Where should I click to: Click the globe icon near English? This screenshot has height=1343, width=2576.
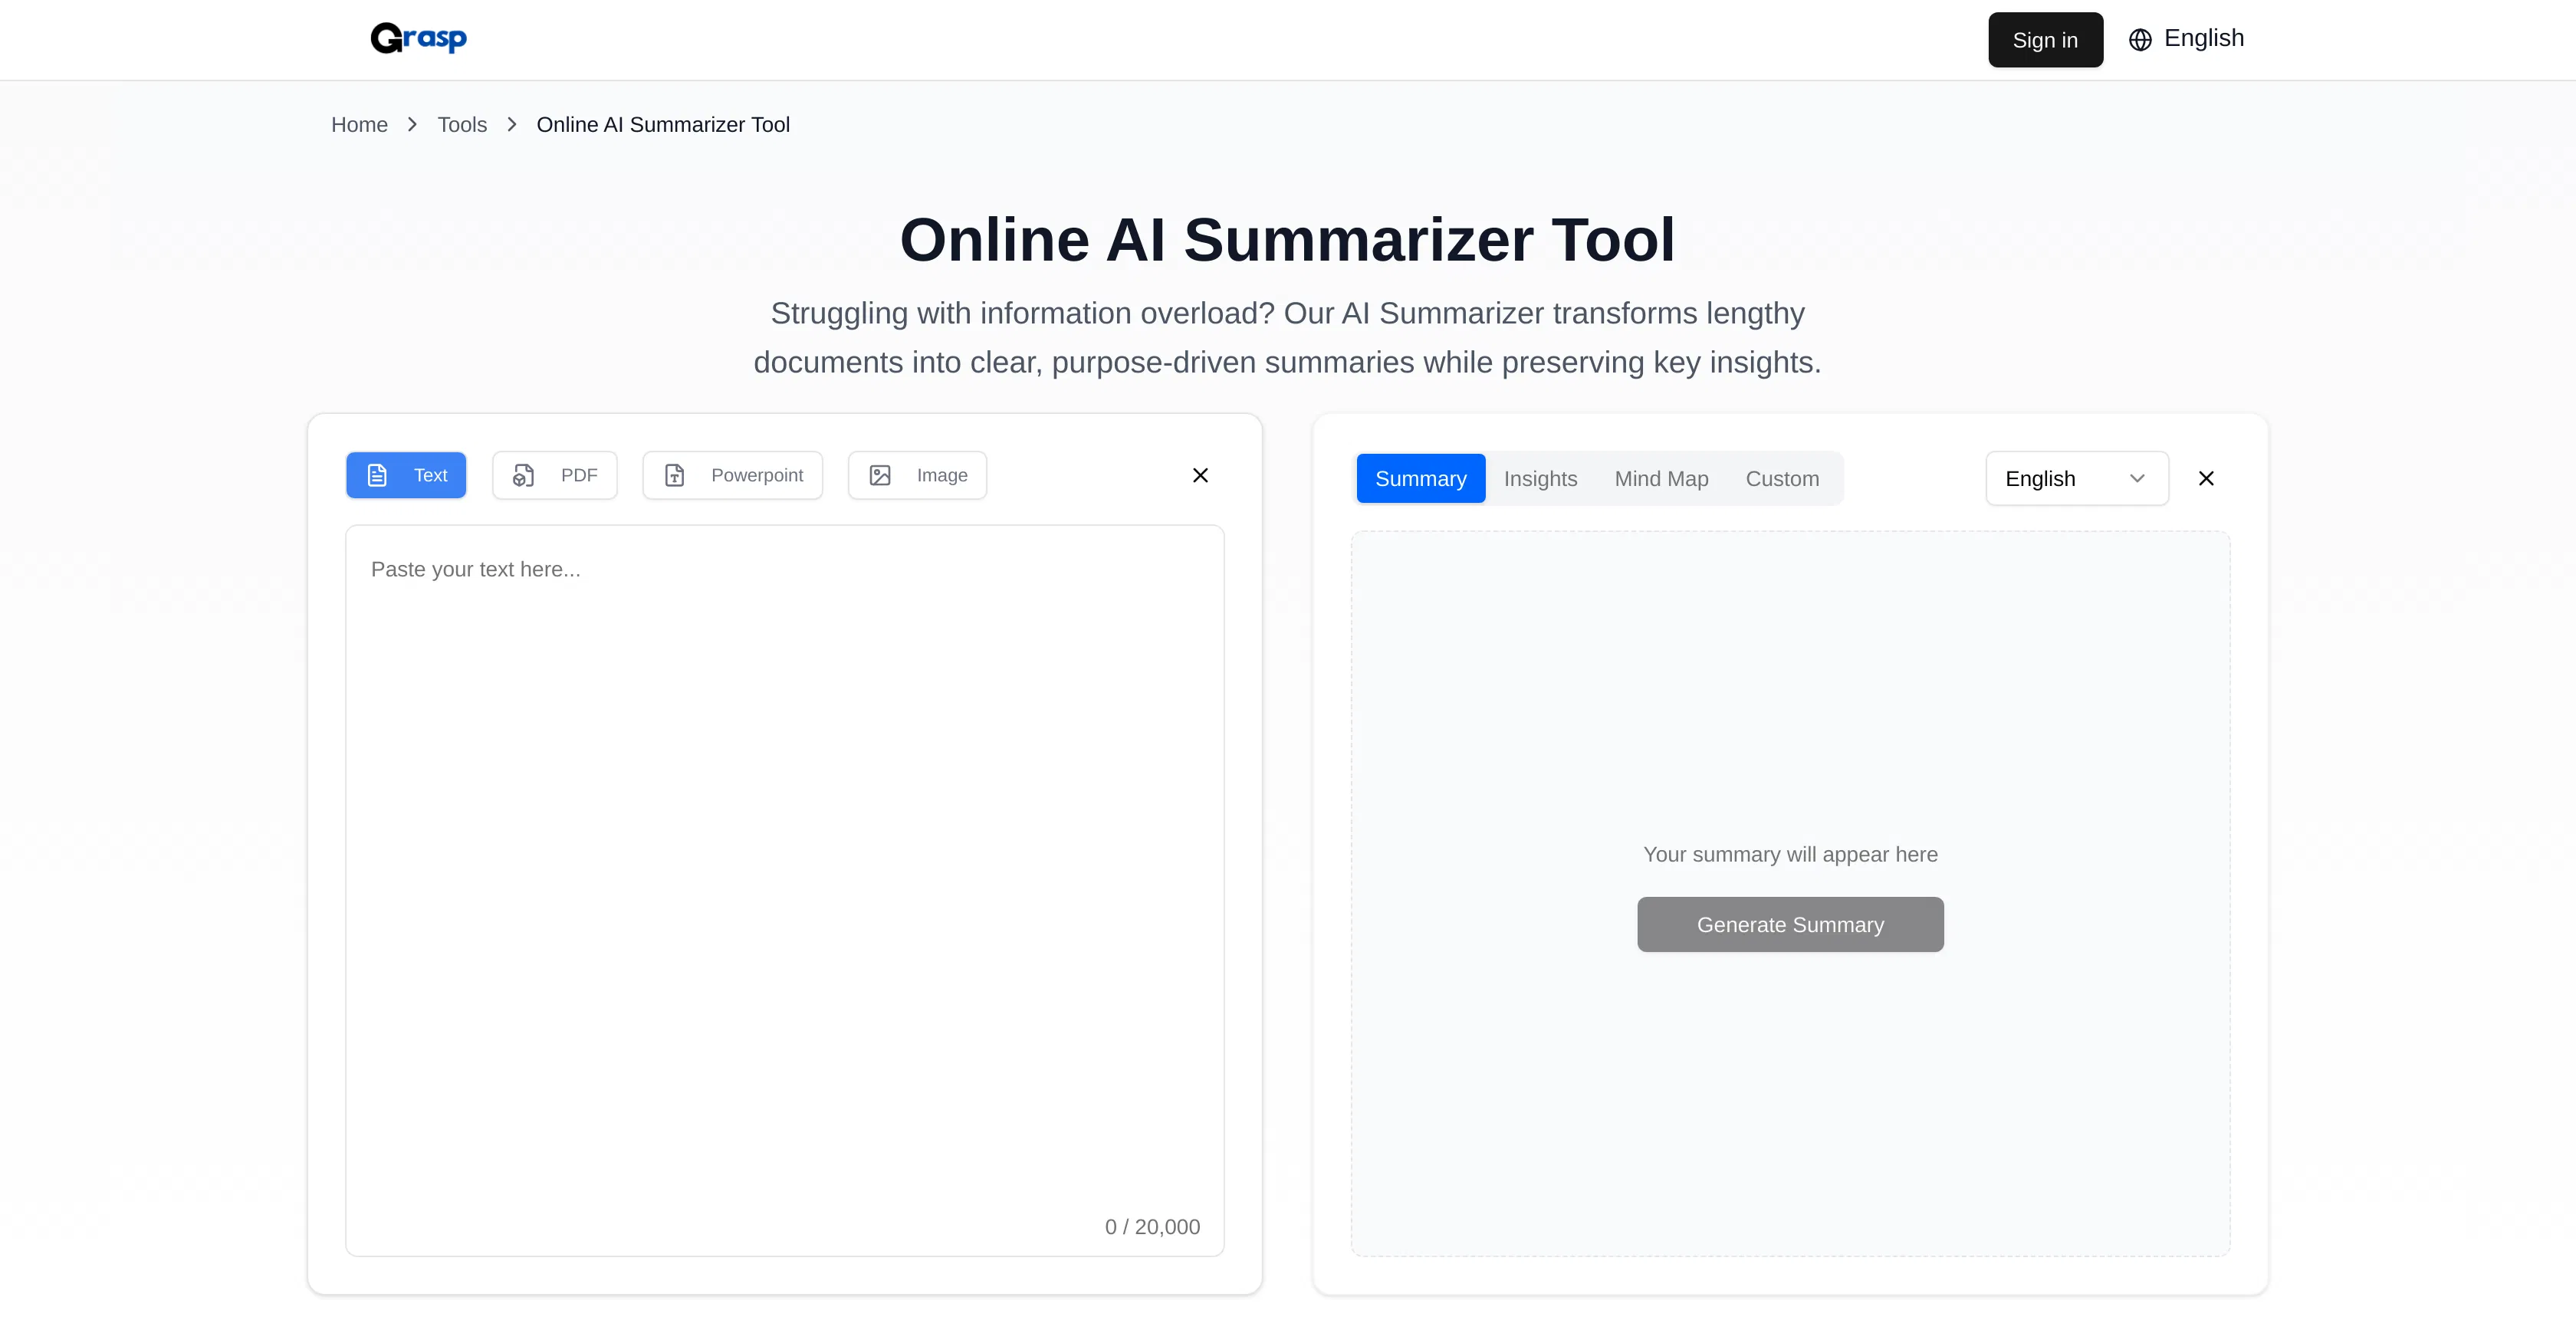(2139, 39)
